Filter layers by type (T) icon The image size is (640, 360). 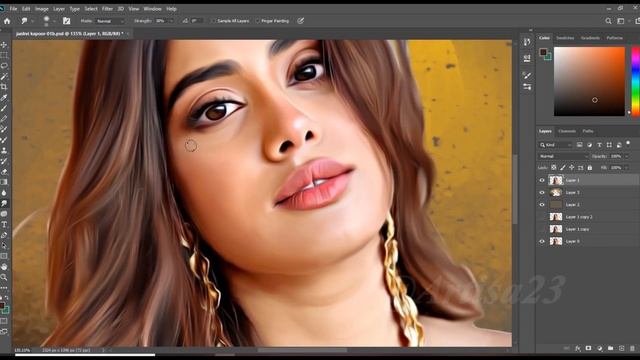click(x=599, y=145)
